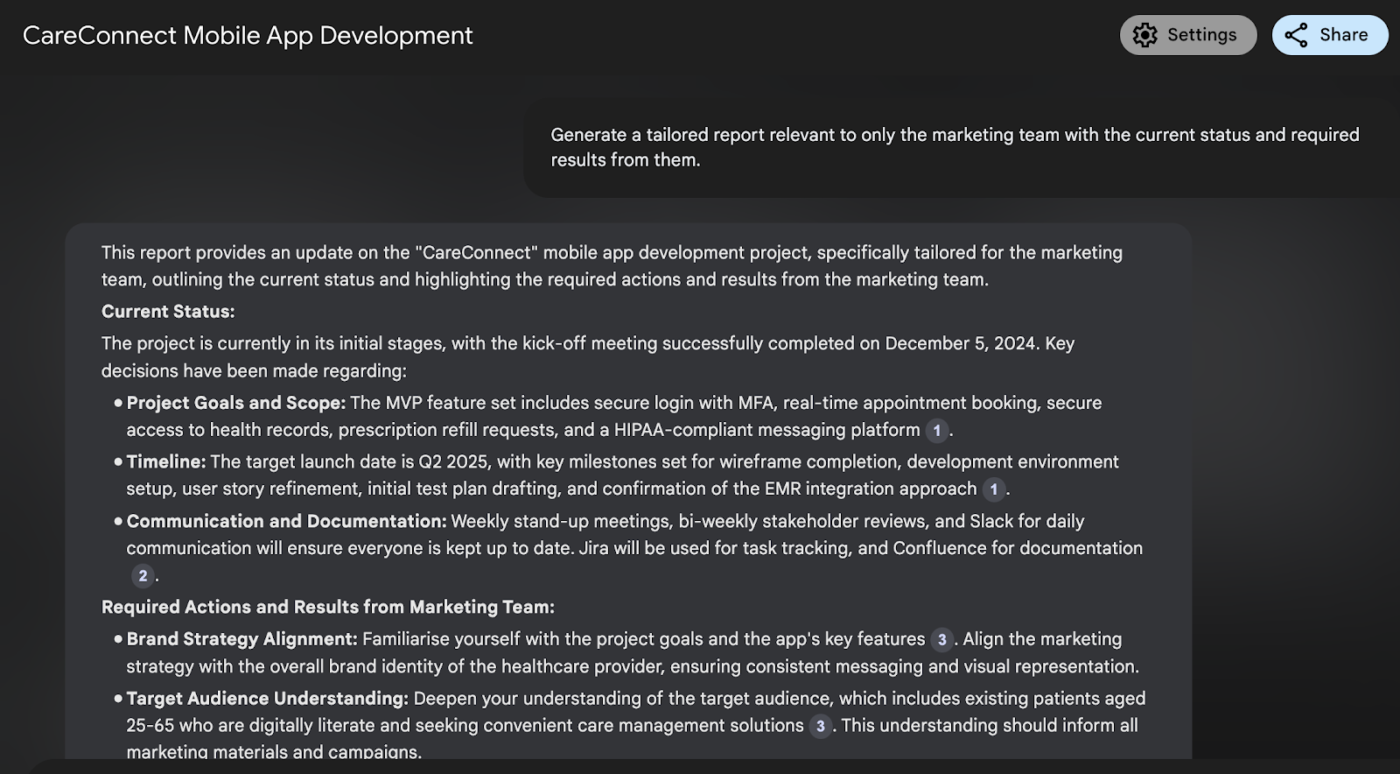Open the Settings button
This screenshot has width=1400, height=774.
1188,35
